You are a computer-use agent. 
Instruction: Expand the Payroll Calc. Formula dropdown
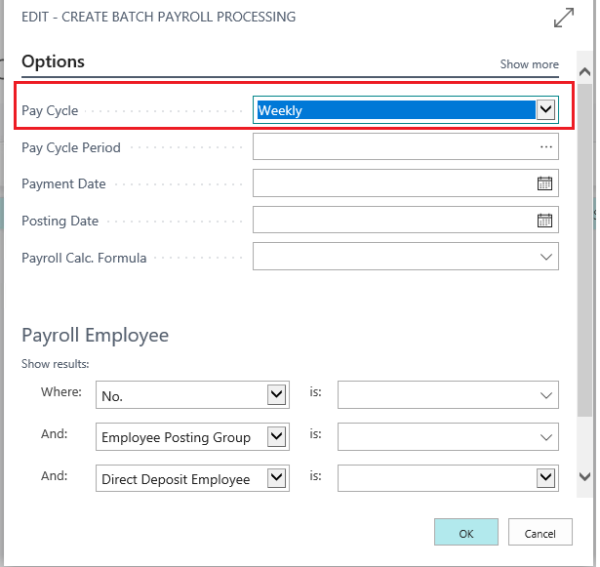point(546,257)
